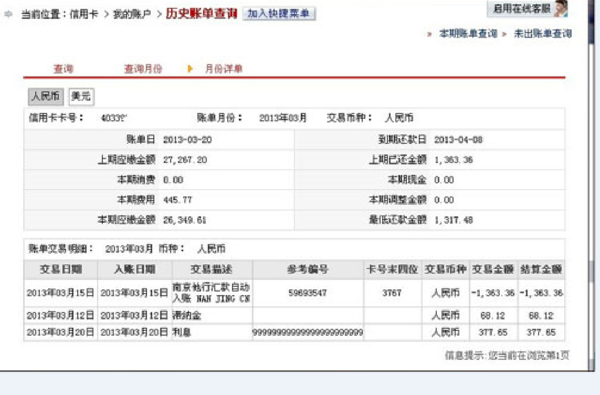Click the 结算金额 column header

tap(541, 269)
